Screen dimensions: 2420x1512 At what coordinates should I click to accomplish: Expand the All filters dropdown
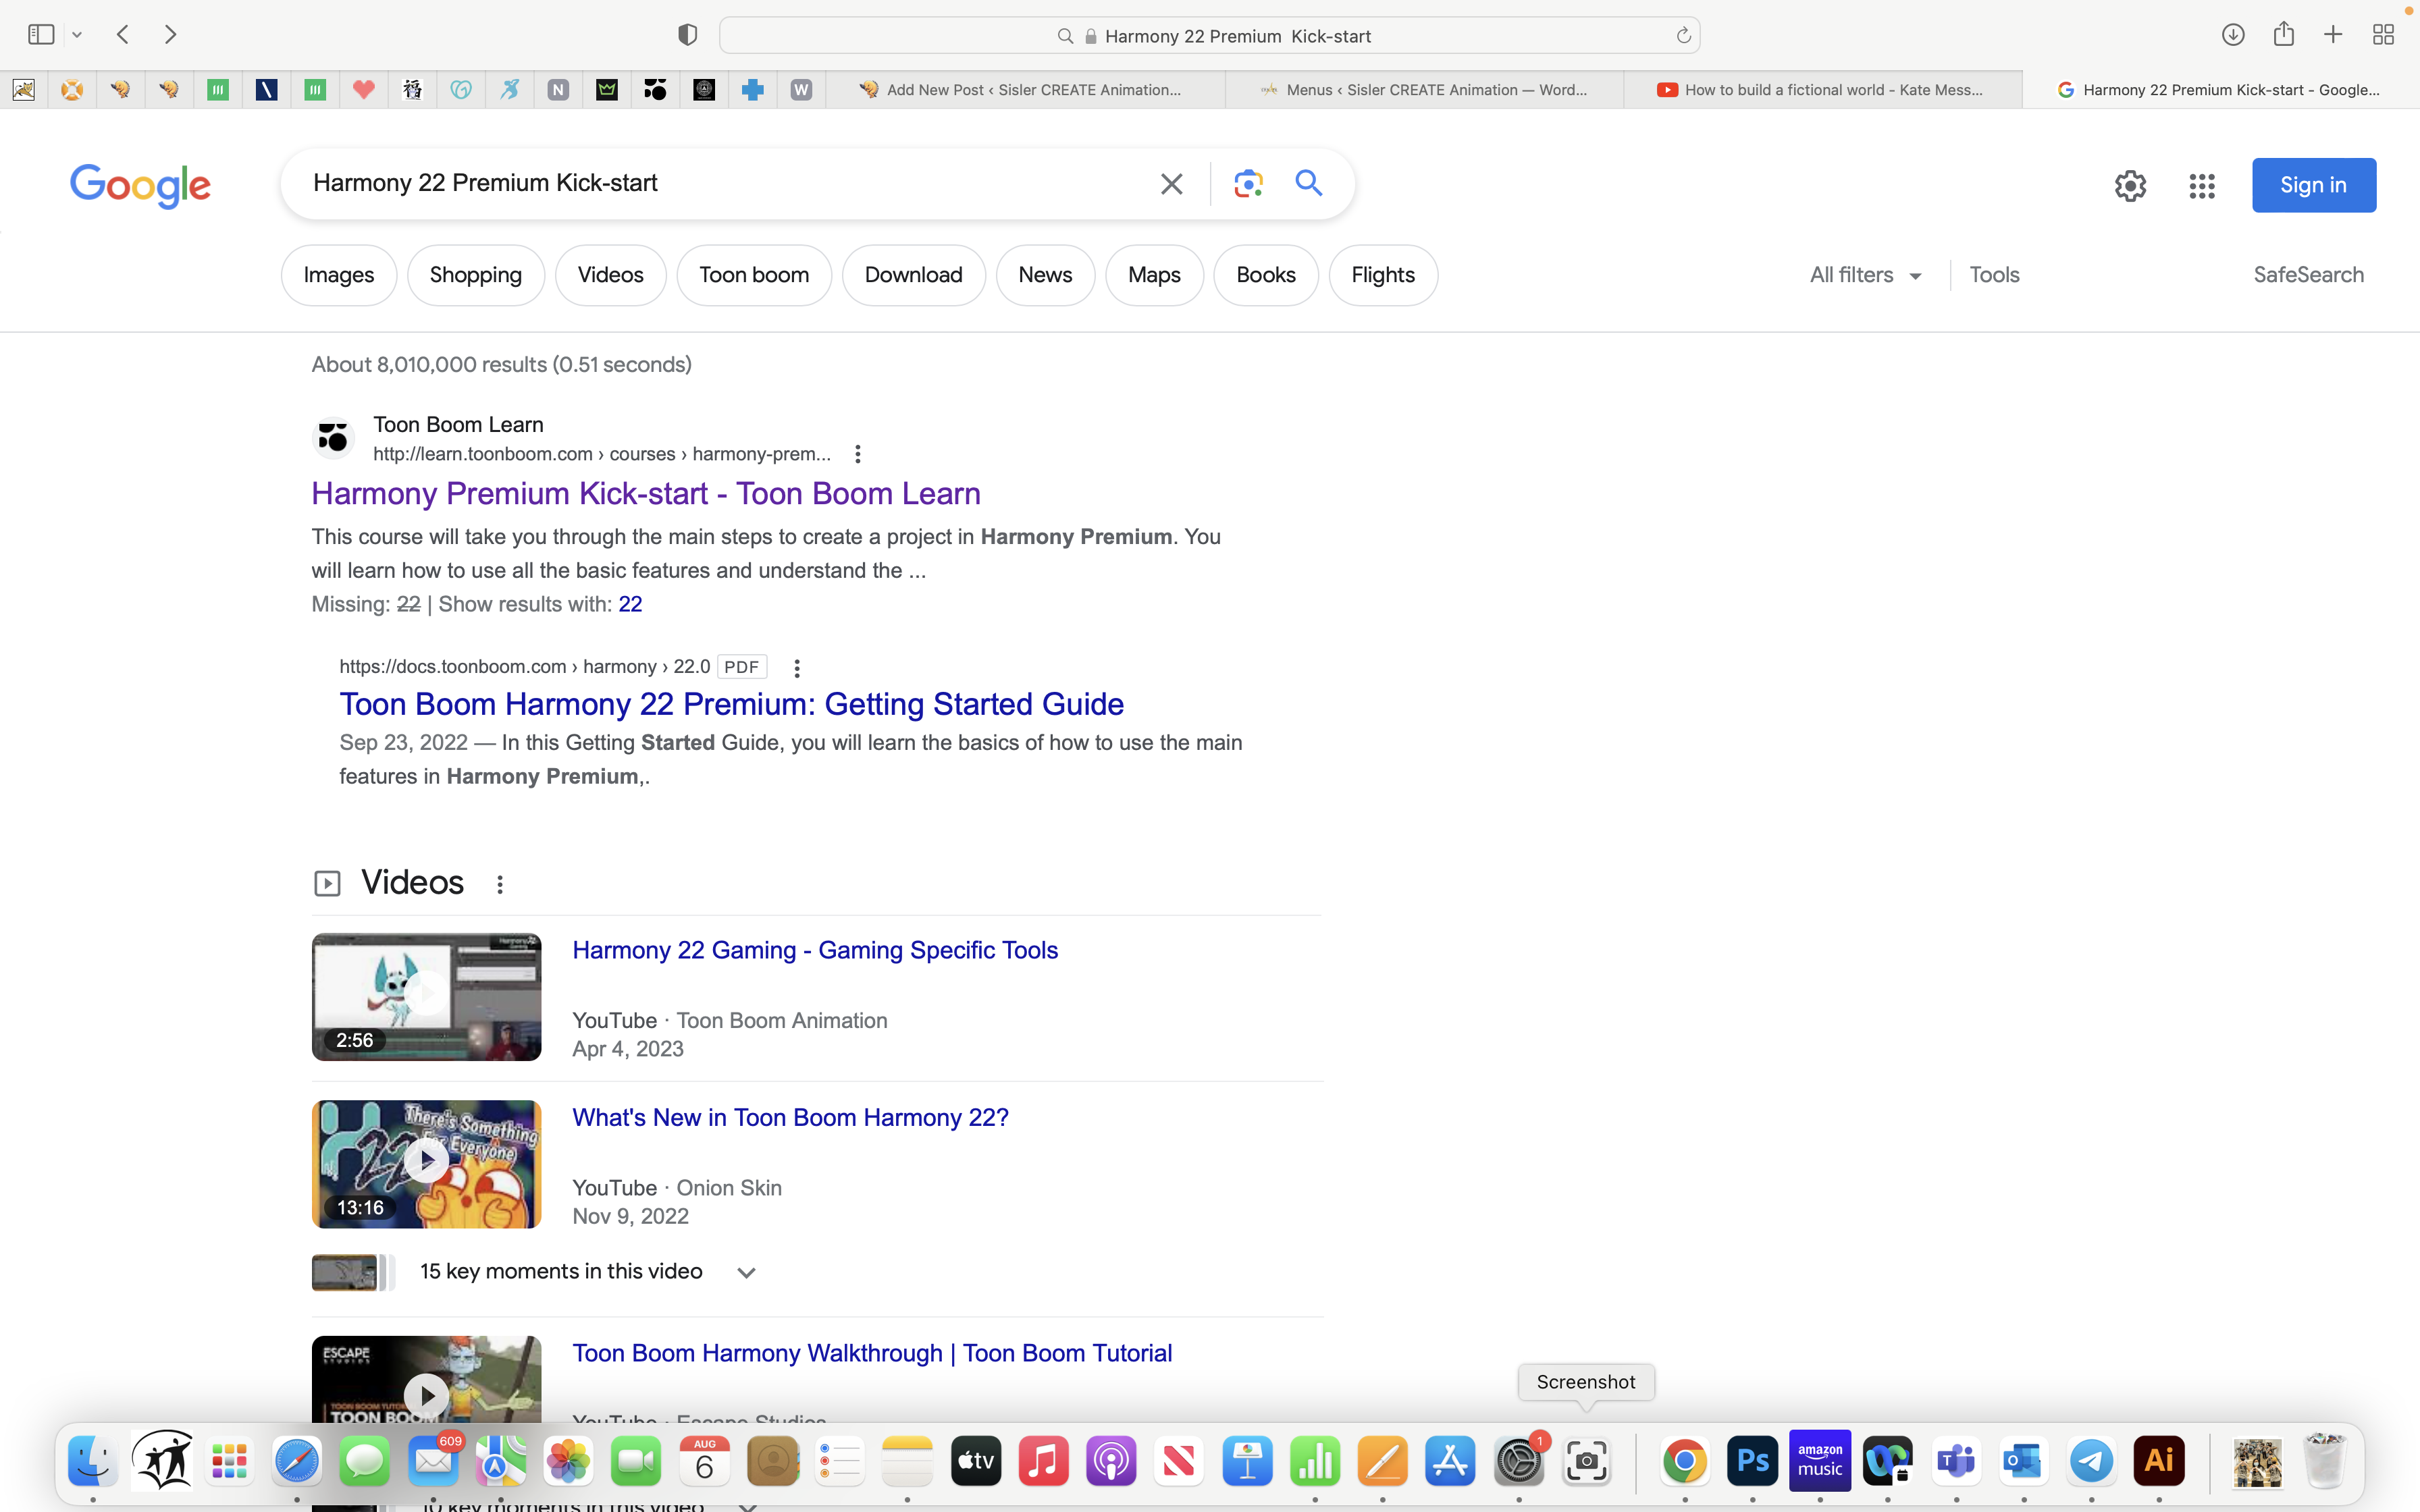1866,275
